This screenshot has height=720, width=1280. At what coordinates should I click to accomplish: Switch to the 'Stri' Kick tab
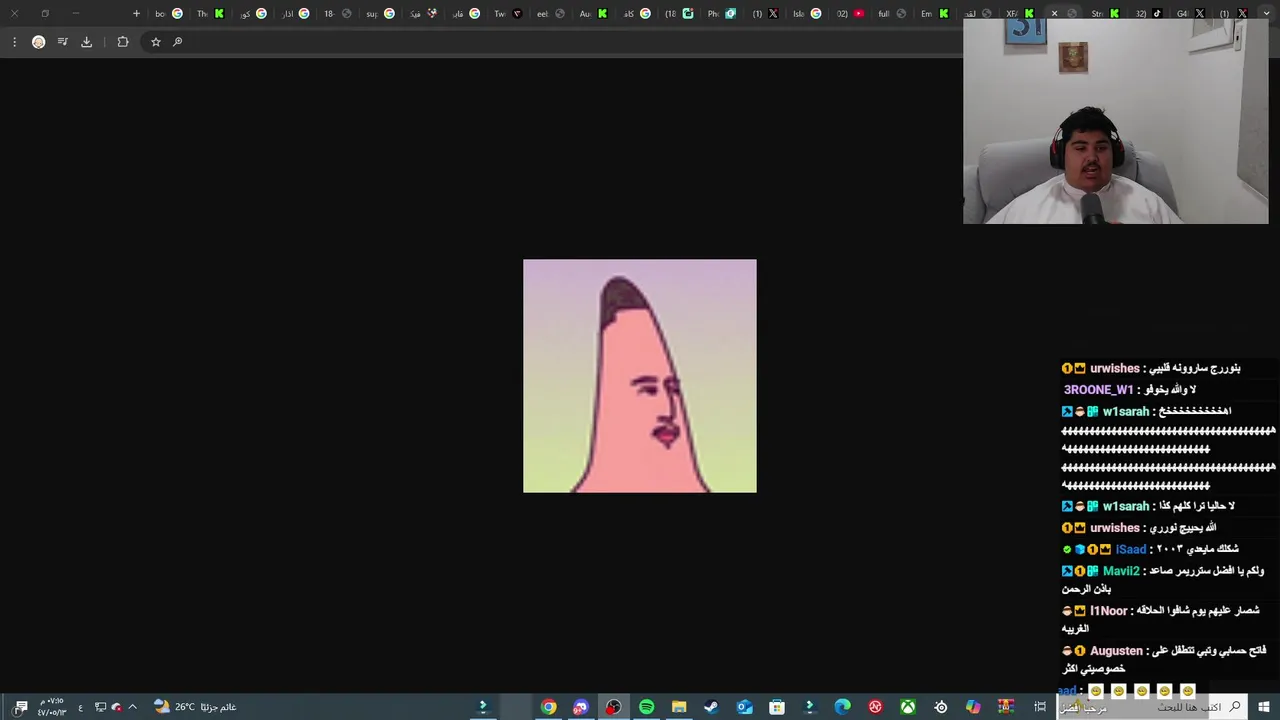tap(1104, 14)
